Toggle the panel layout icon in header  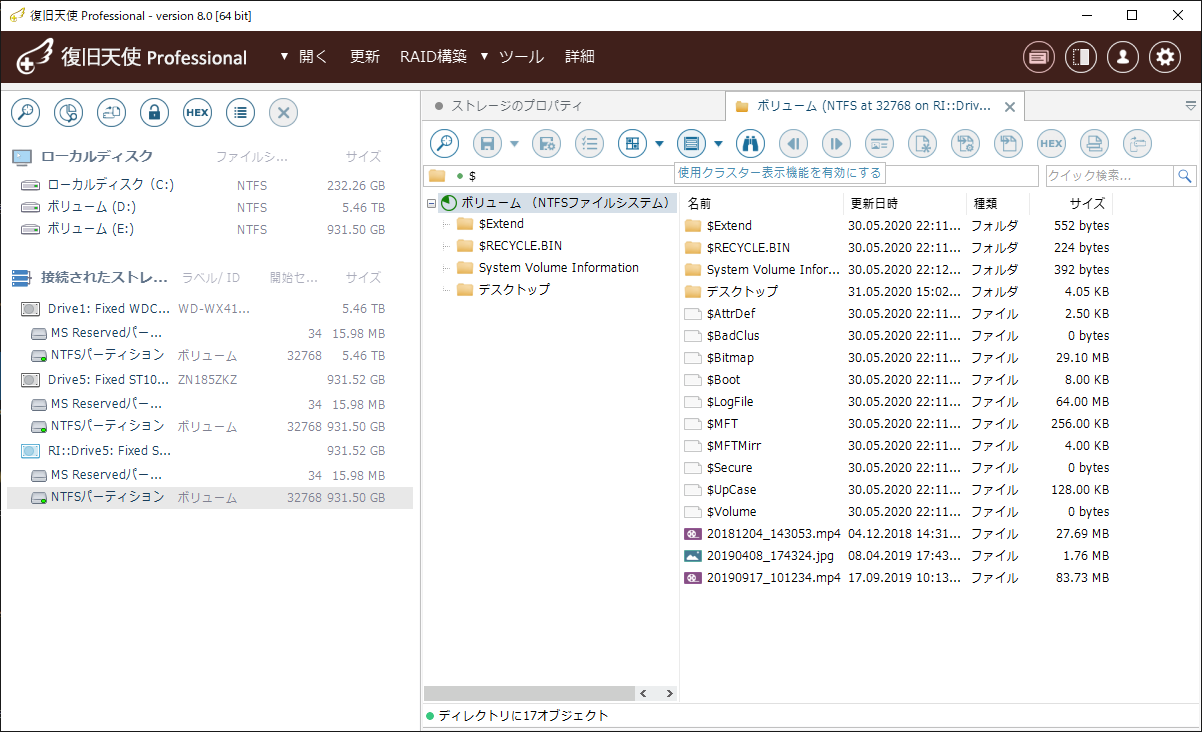tap(1081, 57)
